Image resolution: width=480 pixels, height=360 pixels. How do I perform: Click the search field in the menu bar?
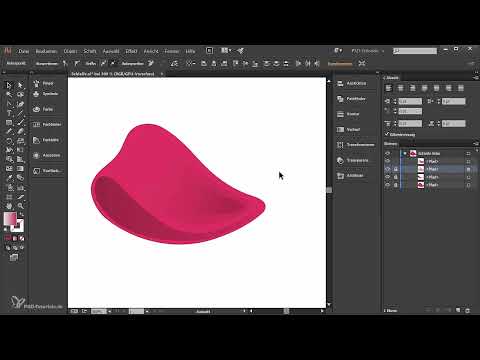click(415, 51)
